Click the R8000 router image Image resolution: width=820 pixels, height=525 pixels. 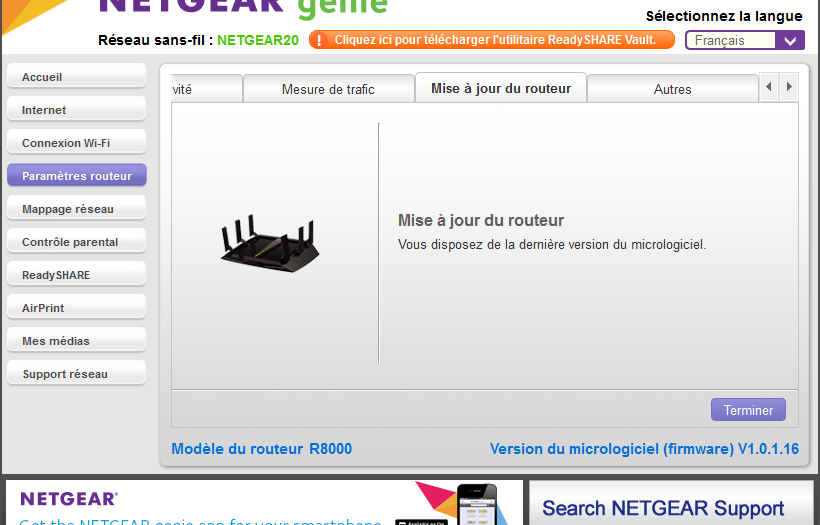click(x=268, y=243)
